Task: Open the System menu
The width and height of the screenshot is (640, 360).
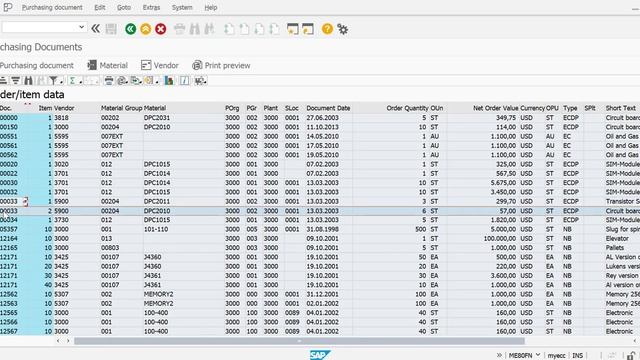Action: [x=182, y=7]
